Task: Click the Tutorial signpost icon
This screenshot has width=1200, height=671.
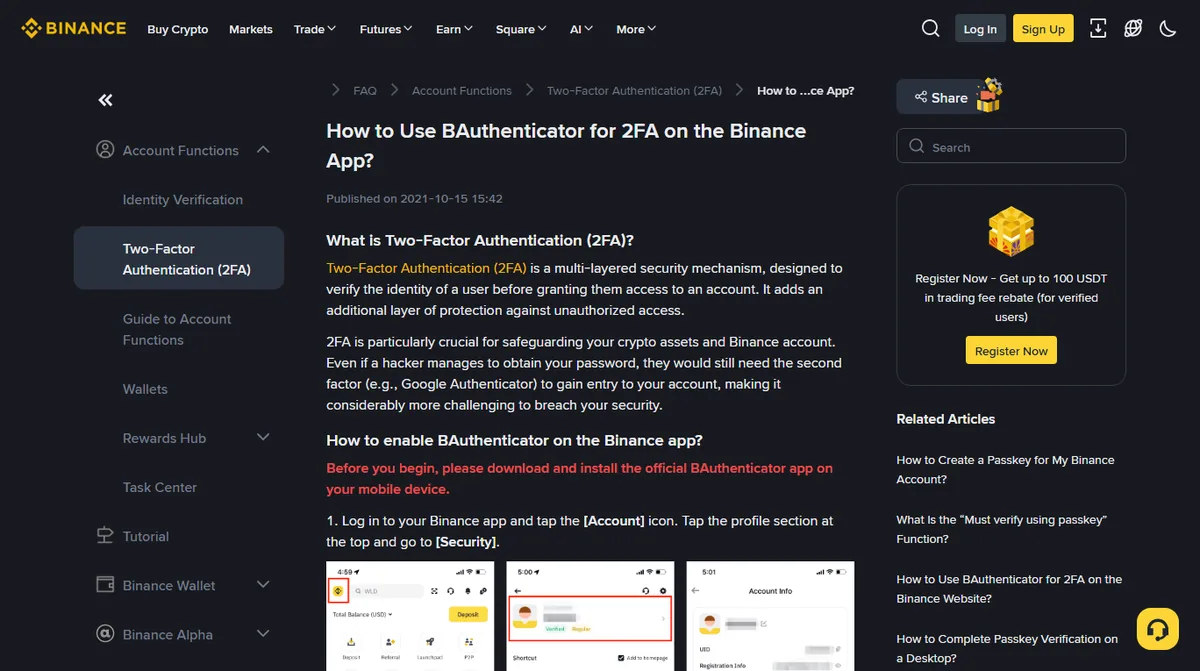Action: (x=105, y=536)
